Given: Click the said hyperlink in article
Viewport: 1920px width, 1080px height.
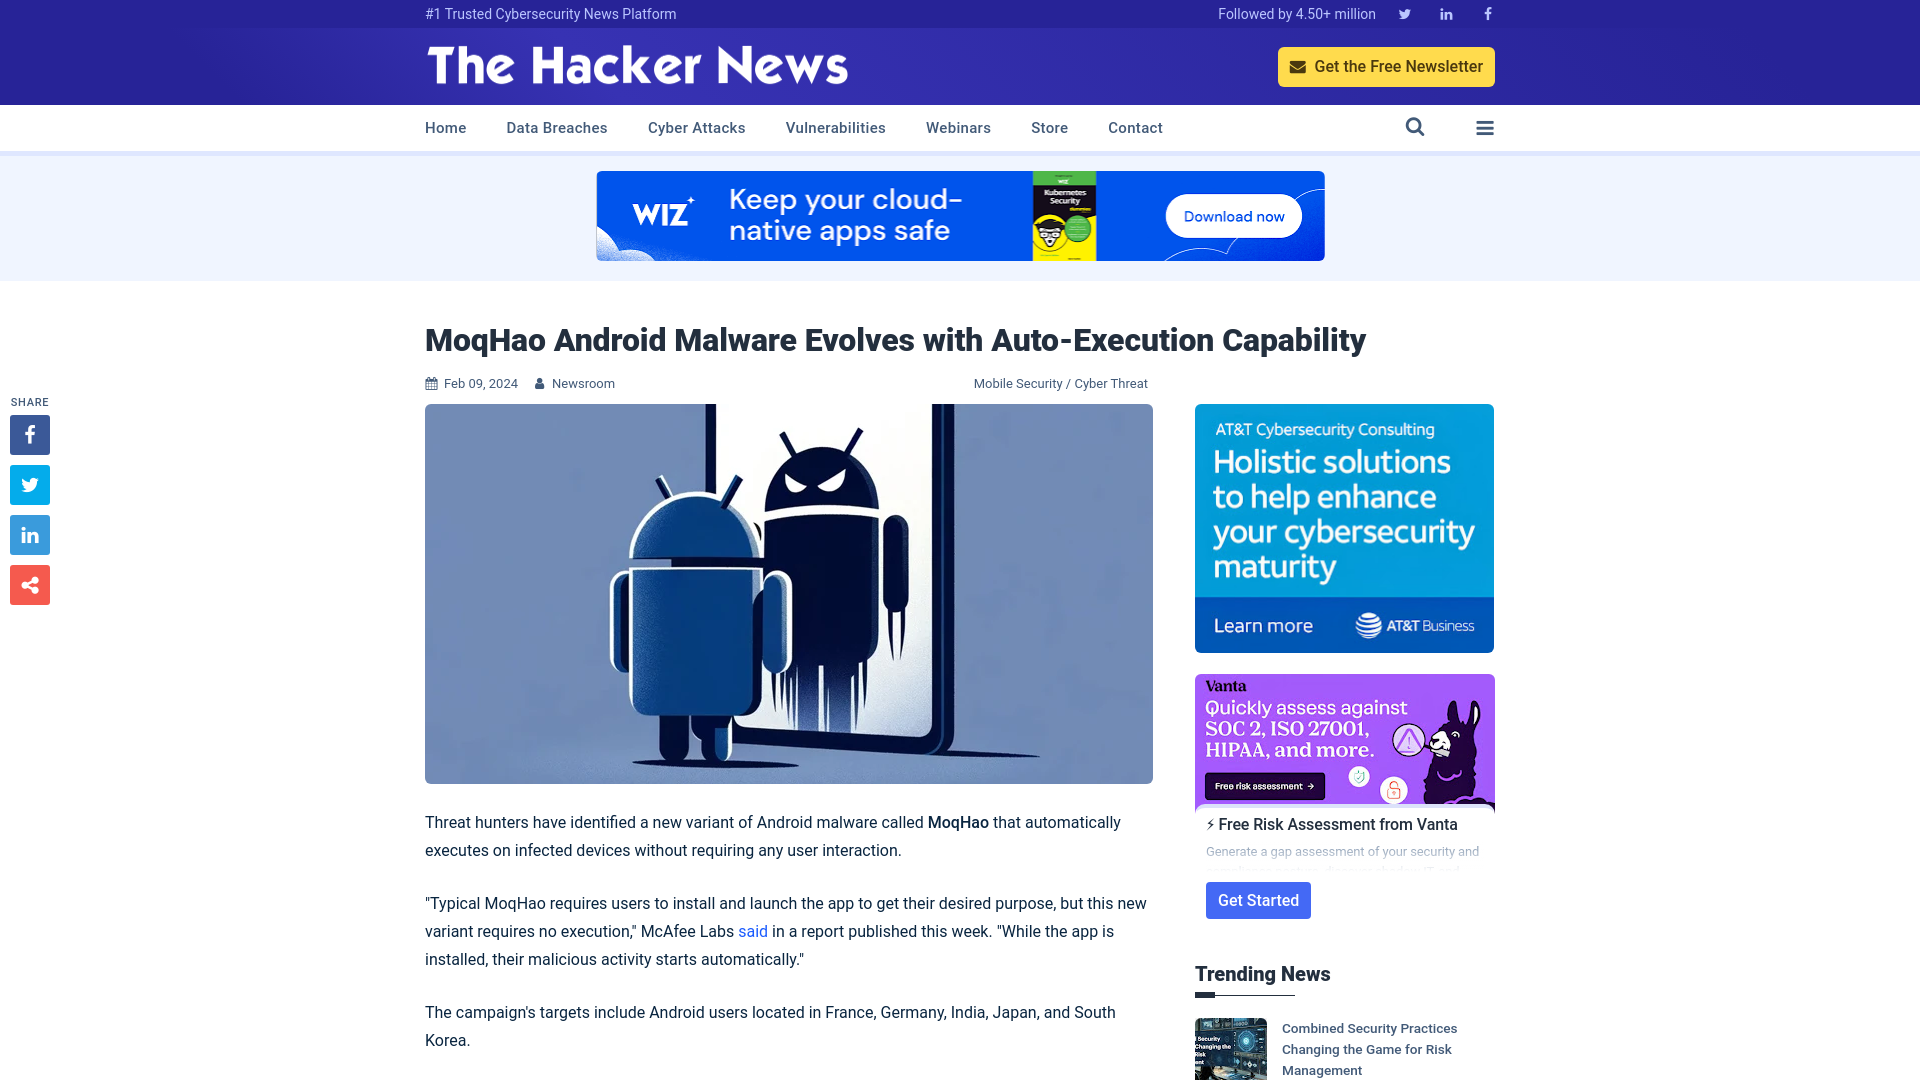Looking at the screenshot, I should tap(753, 931).
